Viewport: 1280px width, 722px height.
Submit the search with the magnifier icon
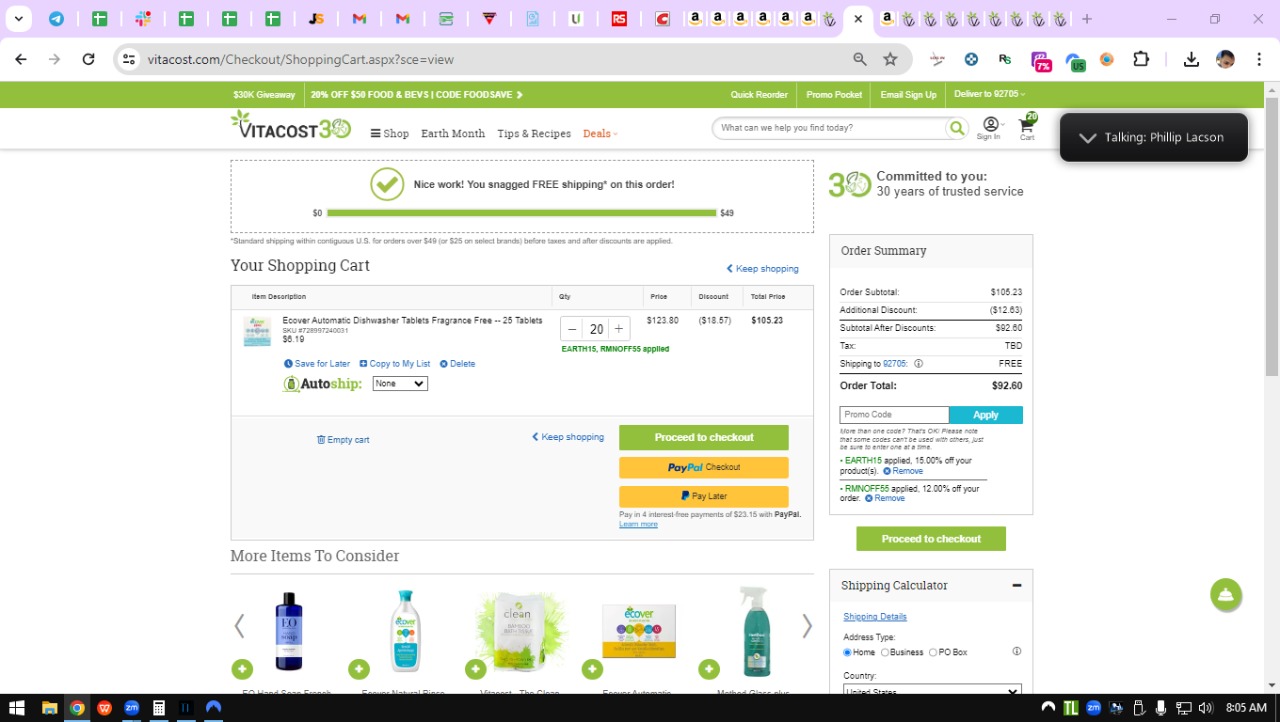tap(957, 128)
